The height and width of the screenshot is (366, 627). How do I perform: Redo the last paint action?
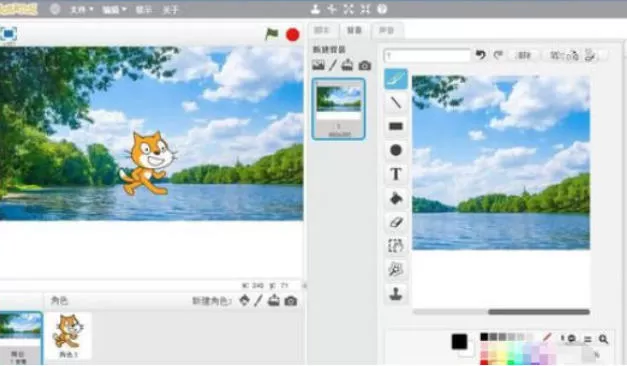click(498, 55)
